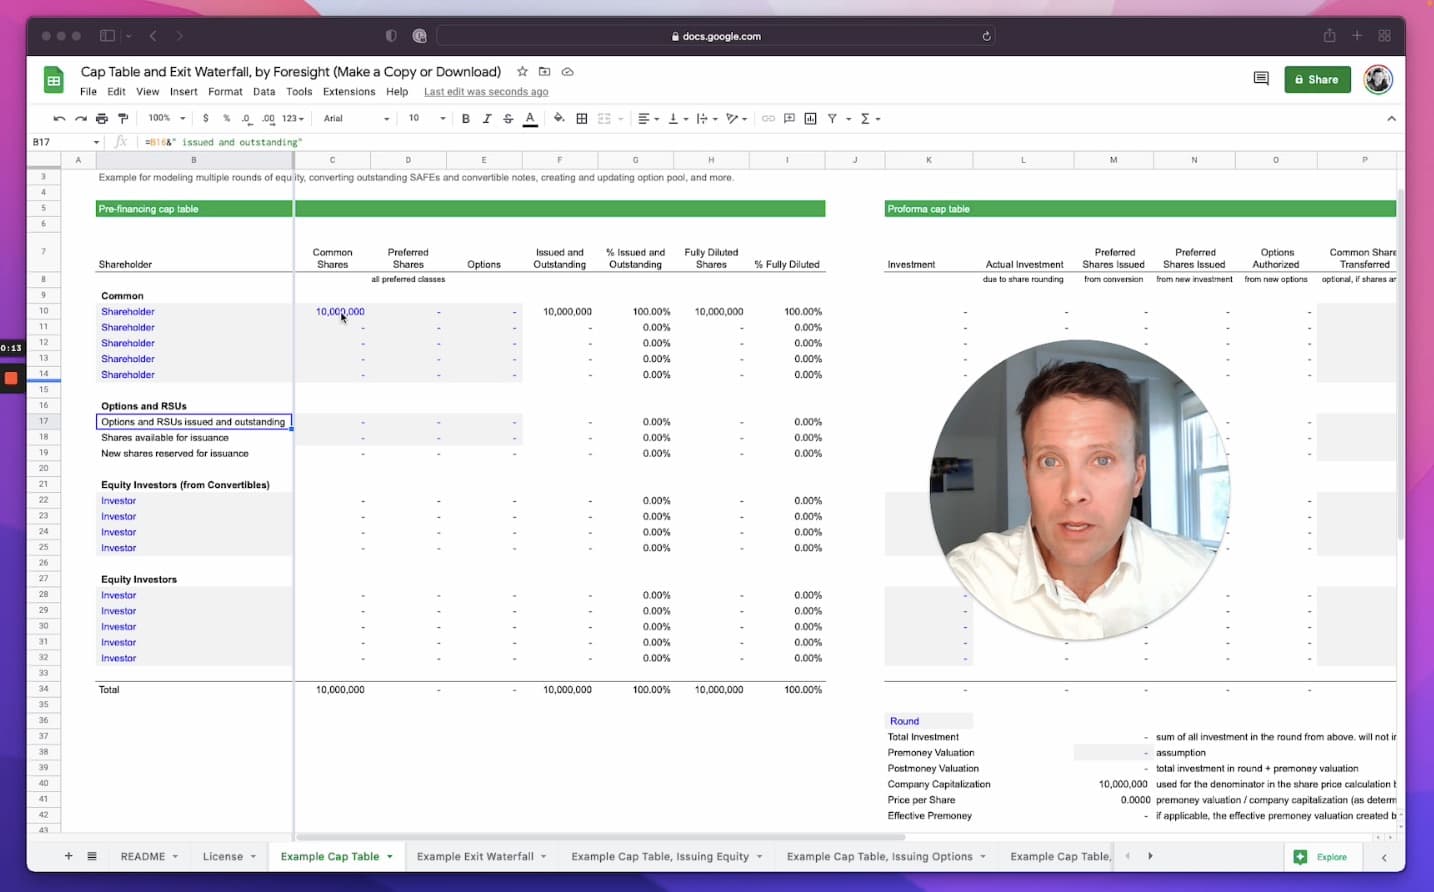
Task: Click the fill color bucket icon
Action: [559, 118]
